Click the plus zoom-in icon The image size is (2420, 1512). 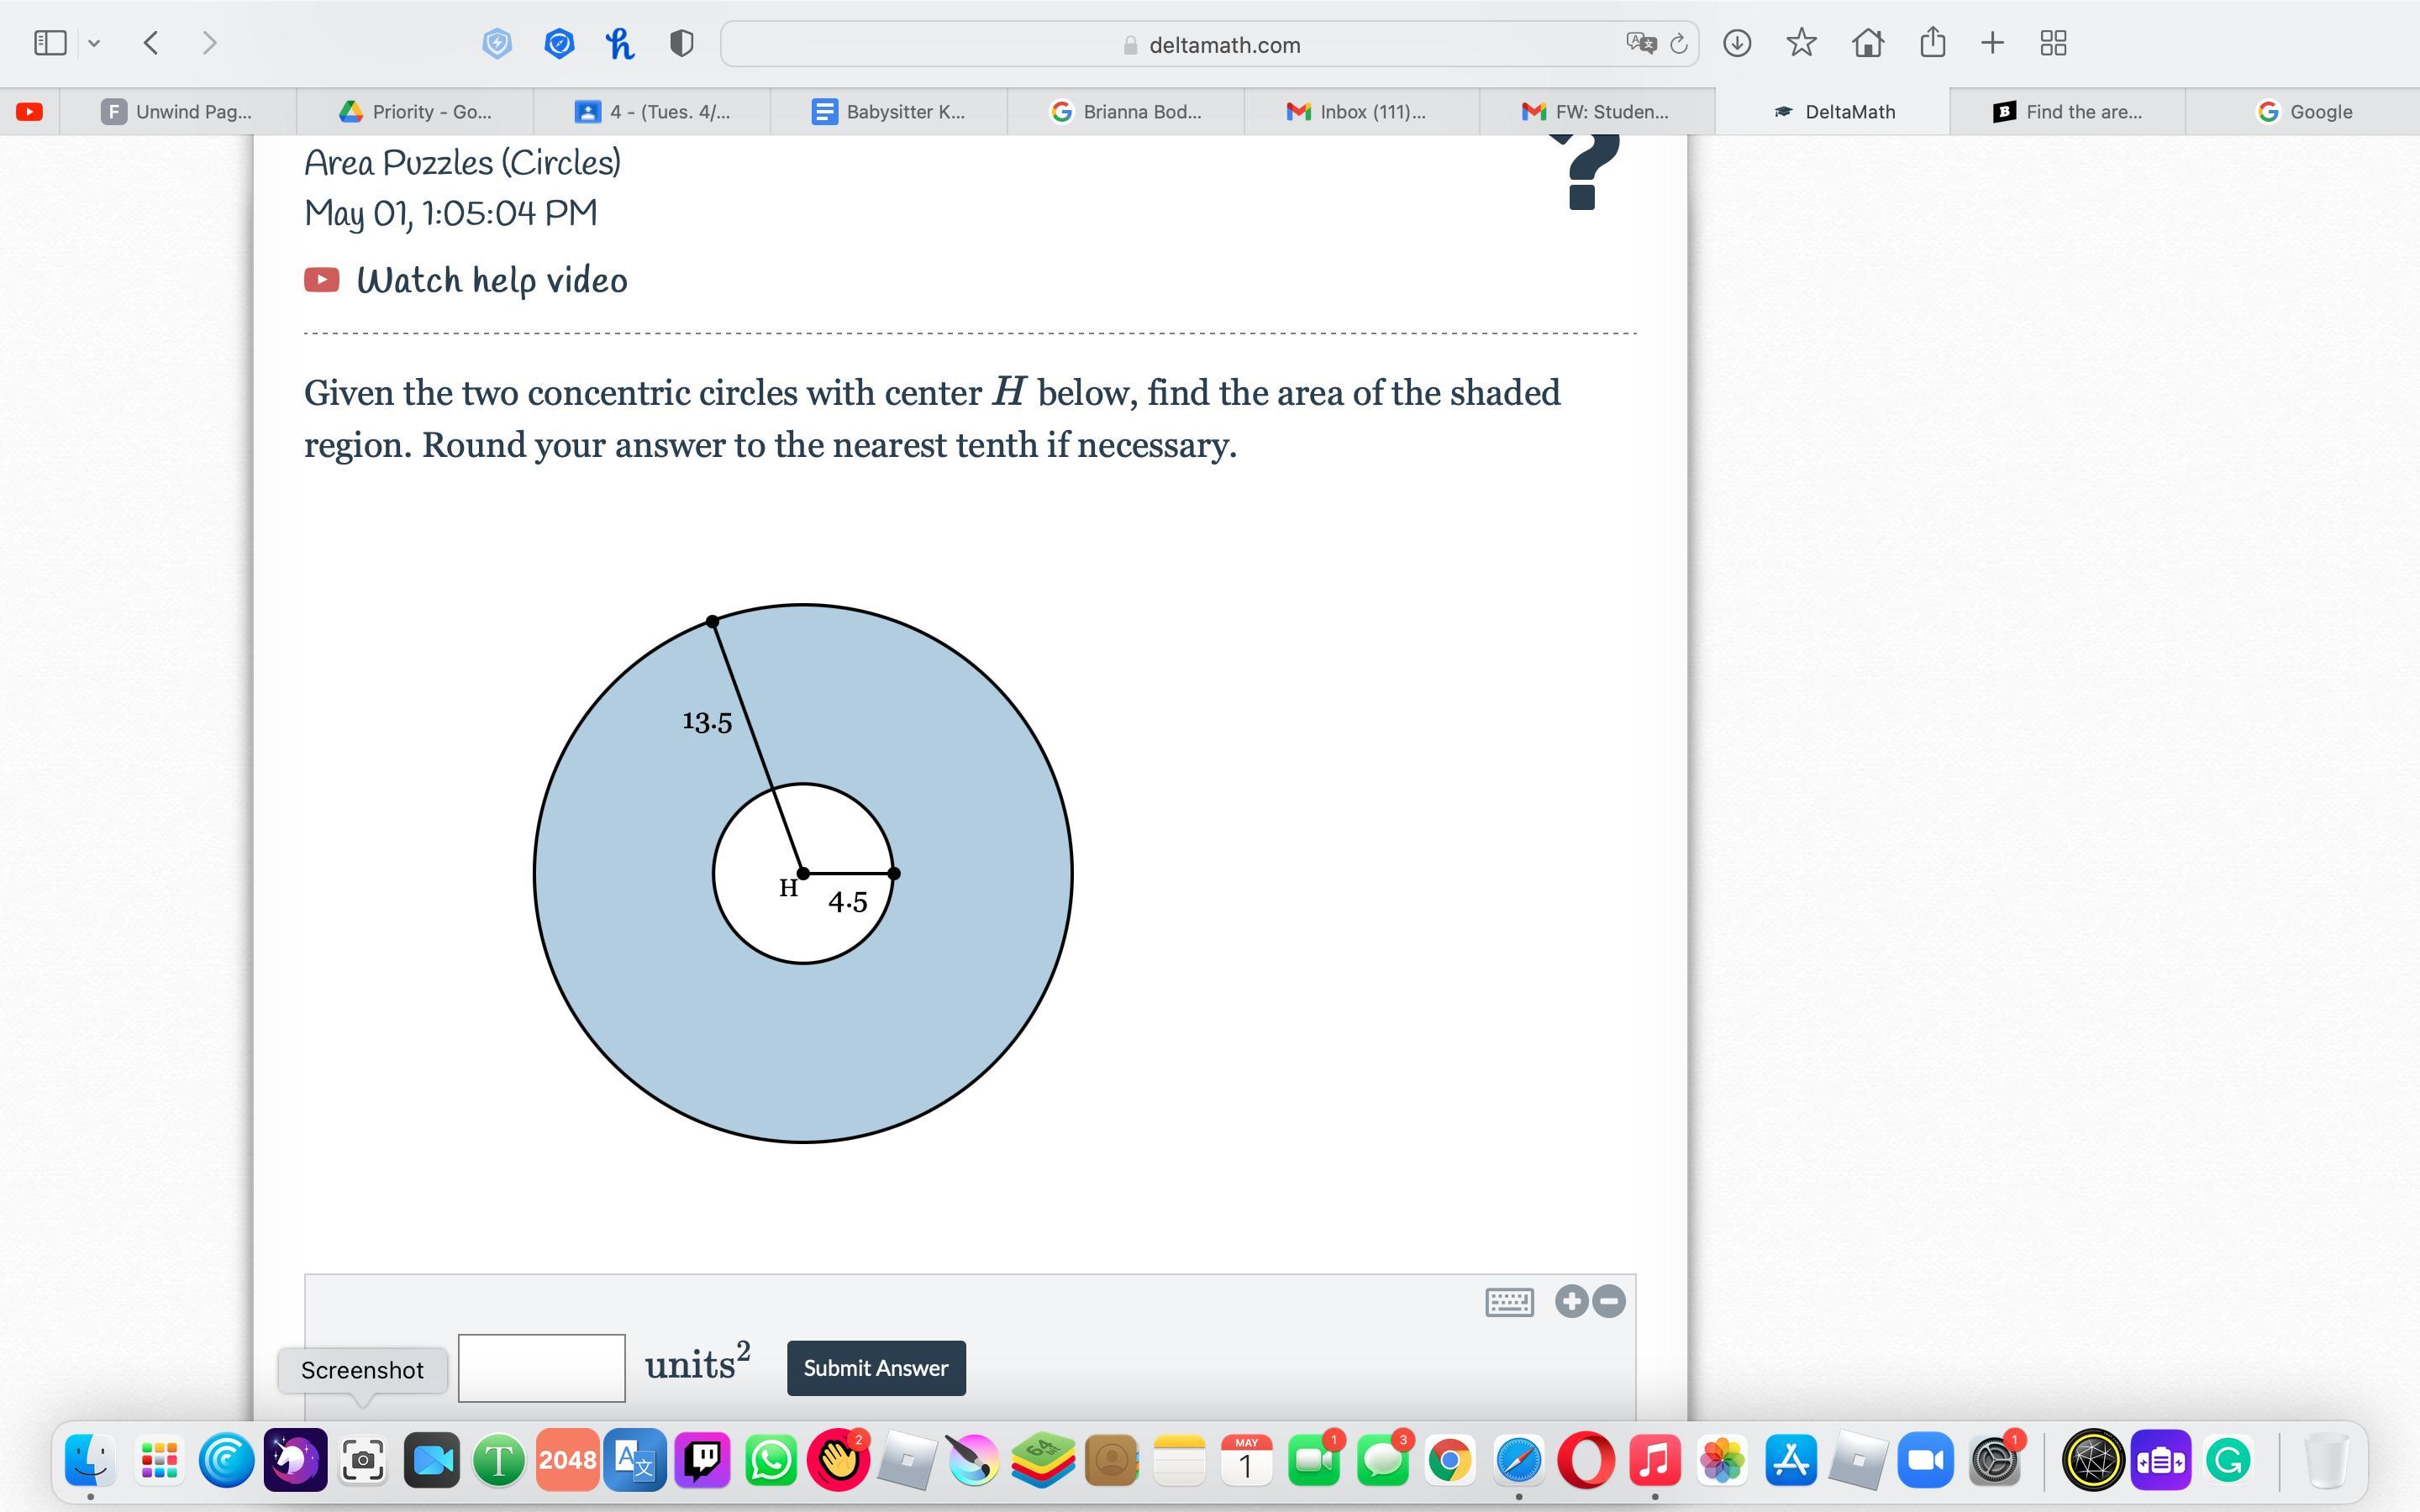1571,1301
